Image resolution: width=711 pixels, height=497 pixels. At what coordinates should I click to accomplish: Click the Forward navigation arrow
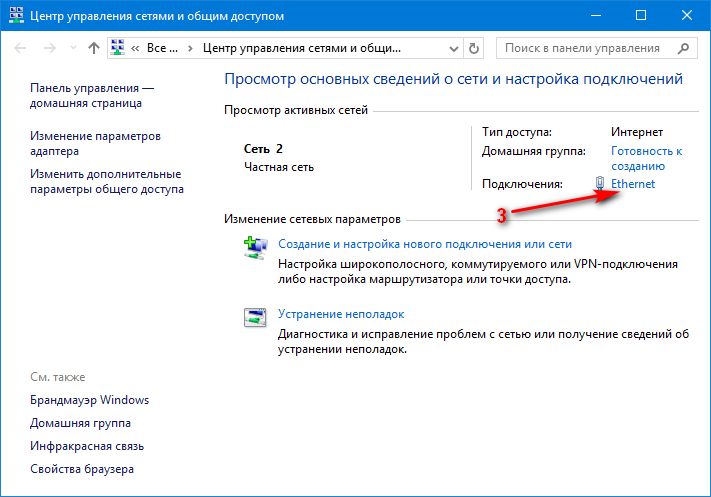(47, 48)
